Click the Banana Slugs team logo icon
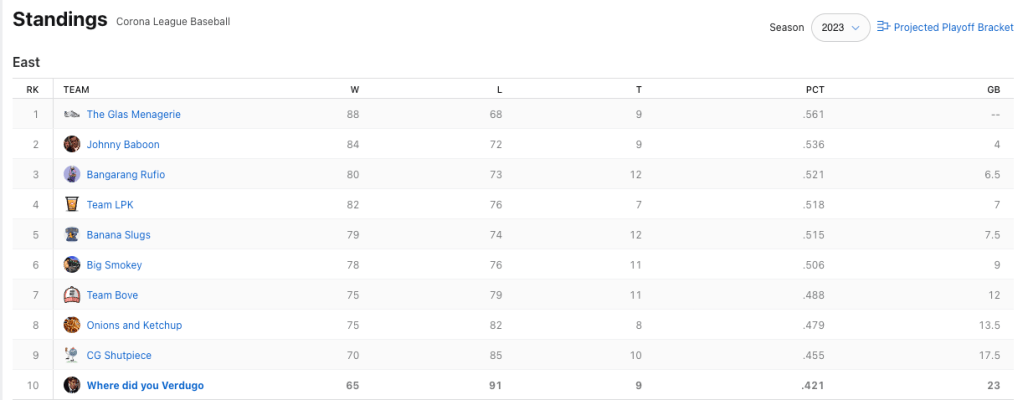The width and height of the screenshot is (1023, 400). coord(71,235)
